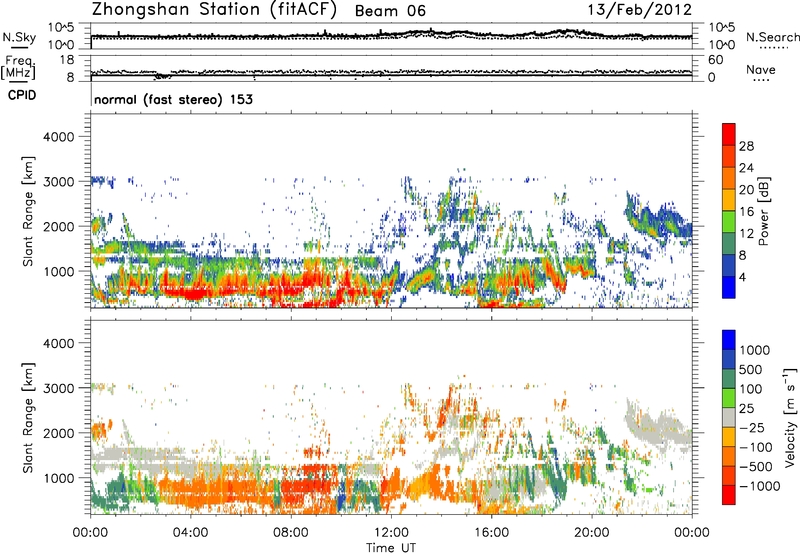Click the Nave legend label

tap(761, 70)
